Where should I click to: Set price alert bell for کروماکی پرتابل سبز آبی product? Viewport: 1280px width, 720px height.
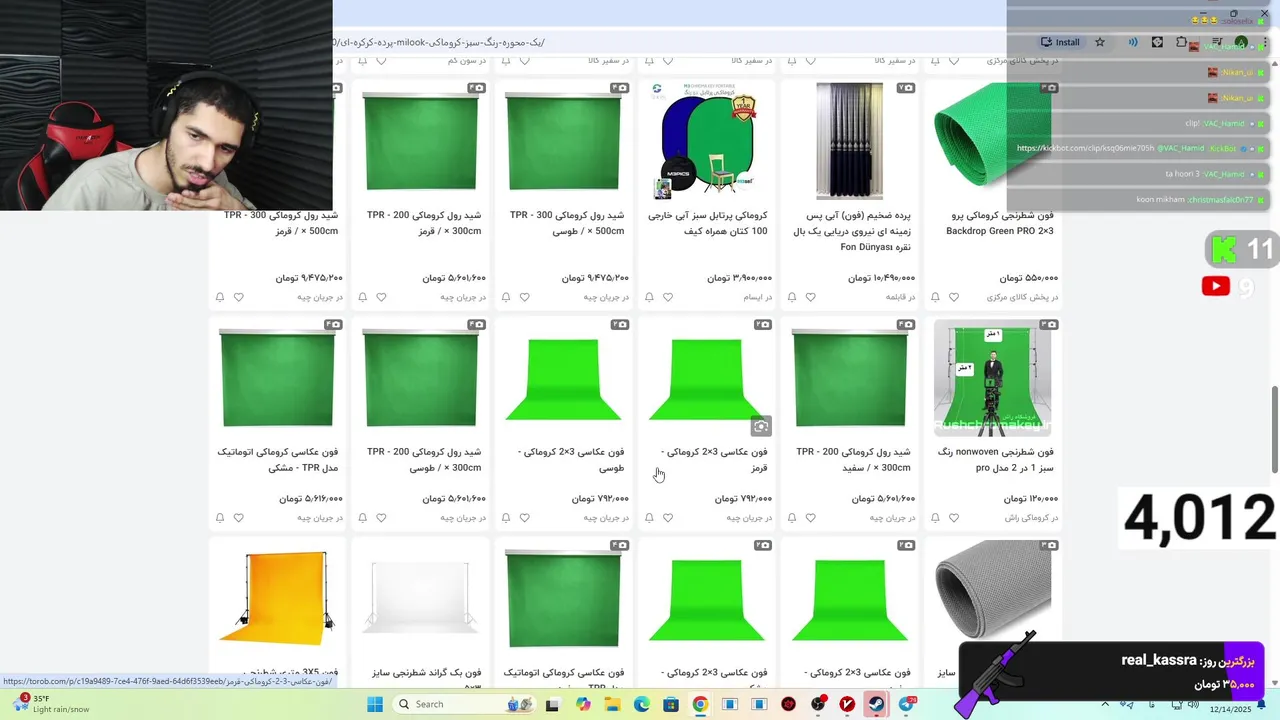(649, 297)
